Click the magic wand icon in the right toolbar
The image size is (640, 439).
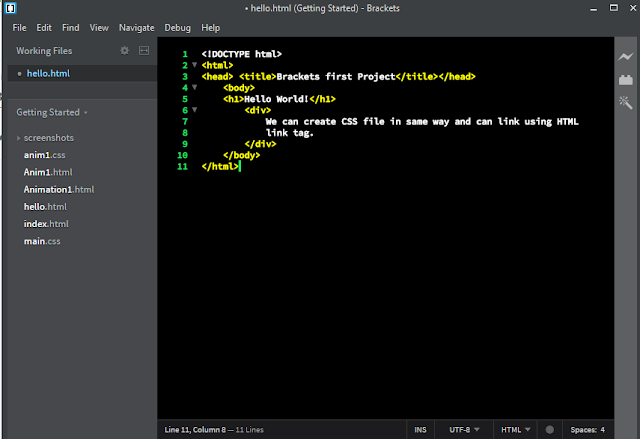[625, 102]
